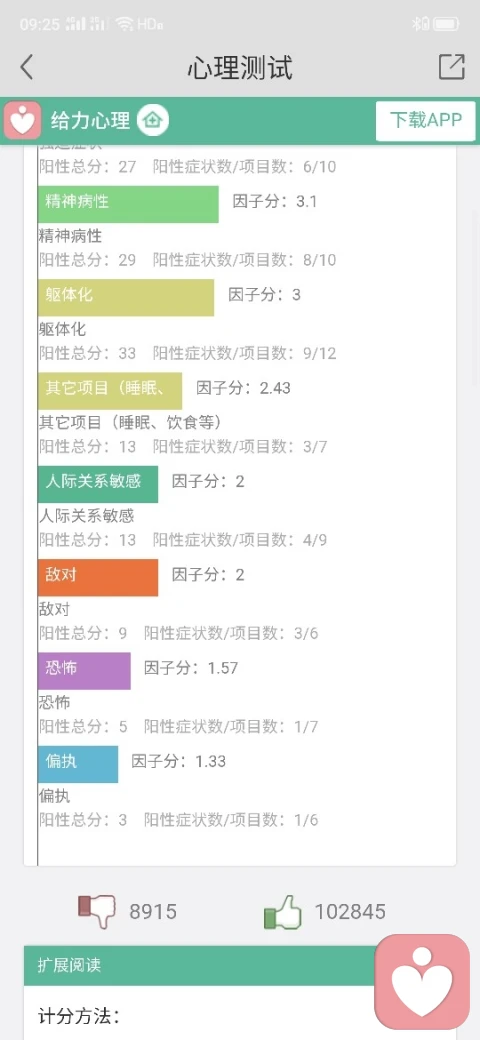Tap the 其它项目 (睡眠、 bar
This screenshot has height=1040, width=480.
(x=110, y=391)
